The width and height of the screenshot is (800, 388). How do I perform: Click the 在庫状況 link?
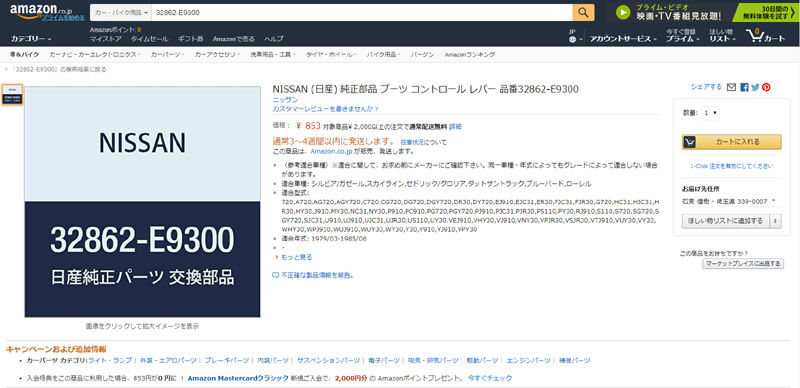412,142
